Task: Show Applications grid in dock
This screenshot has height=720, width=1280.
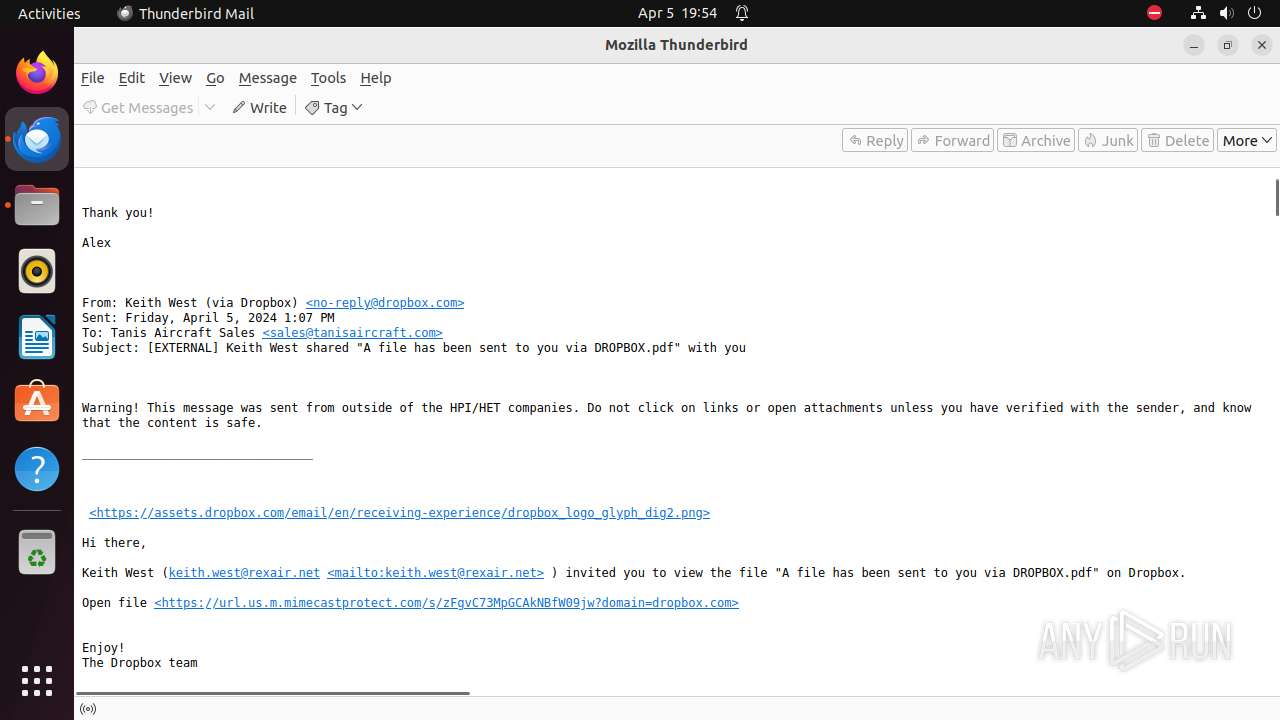Action: [37, 681]
